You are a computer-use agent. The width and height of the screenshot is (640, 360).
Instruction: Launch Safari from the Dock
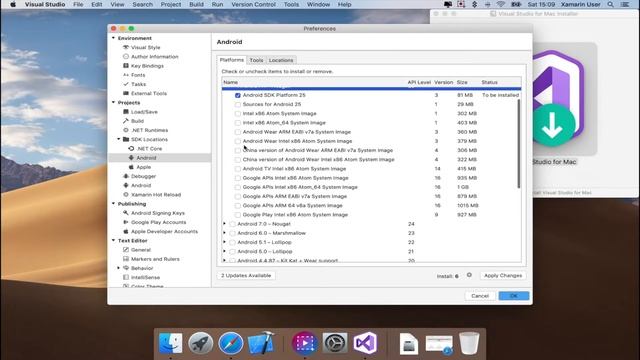(x=231, y=343)
